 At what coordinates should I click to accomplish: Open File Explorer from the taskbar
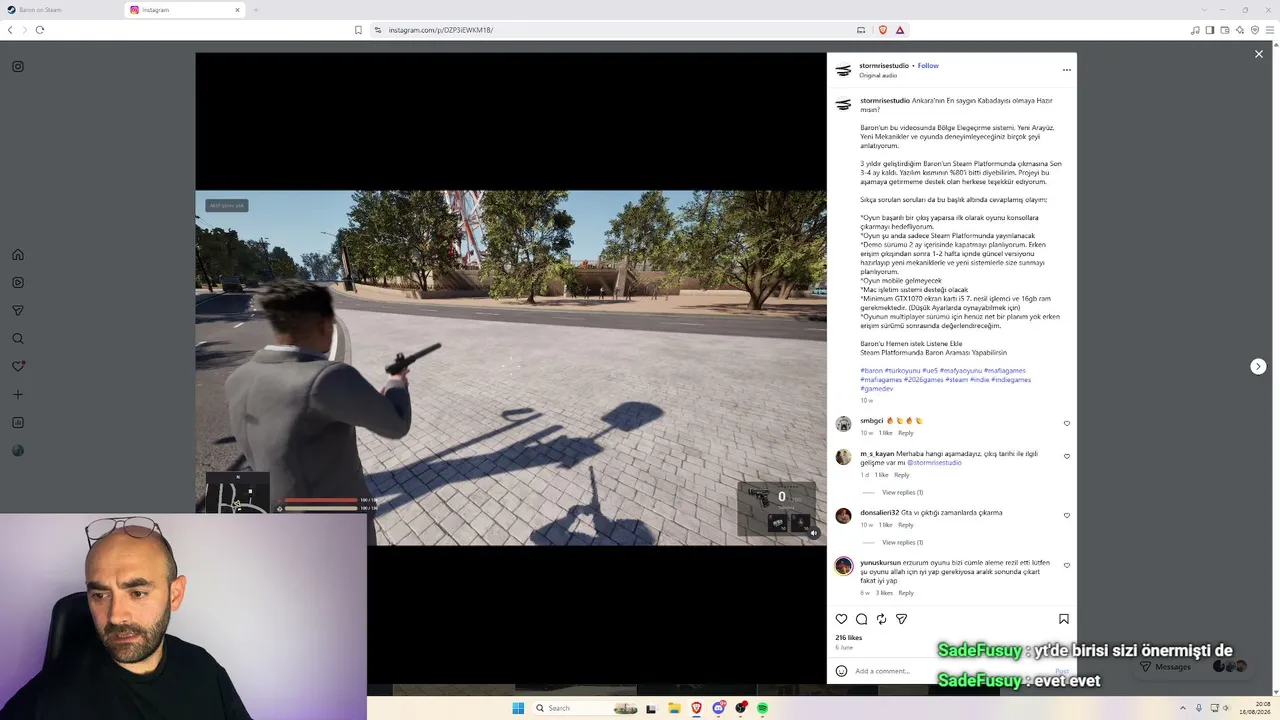click(x=674, y=708)
